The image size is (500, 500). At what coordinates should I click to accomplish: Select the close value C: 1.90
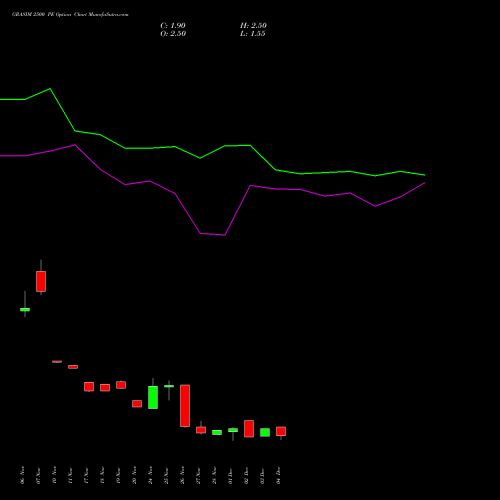click(173, 26)
